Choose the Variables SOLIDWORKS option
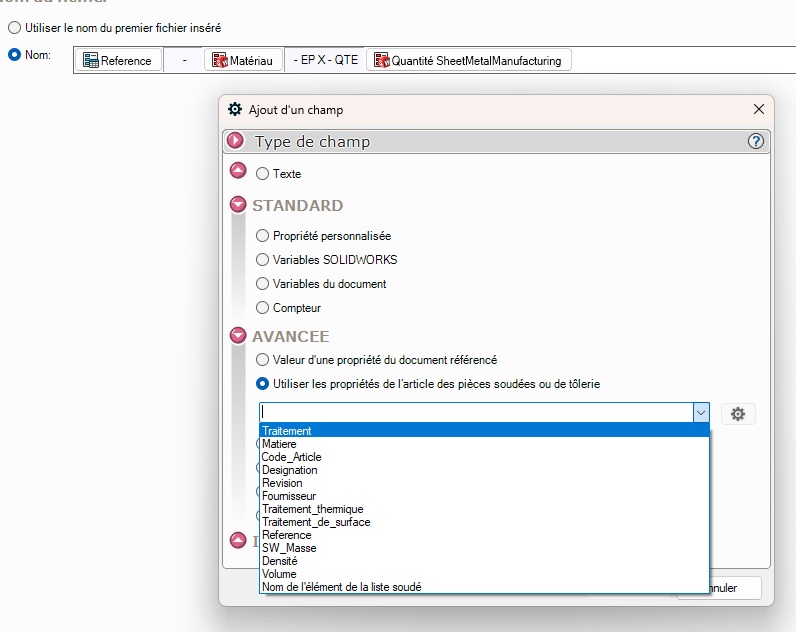 [x=263, y=260]
